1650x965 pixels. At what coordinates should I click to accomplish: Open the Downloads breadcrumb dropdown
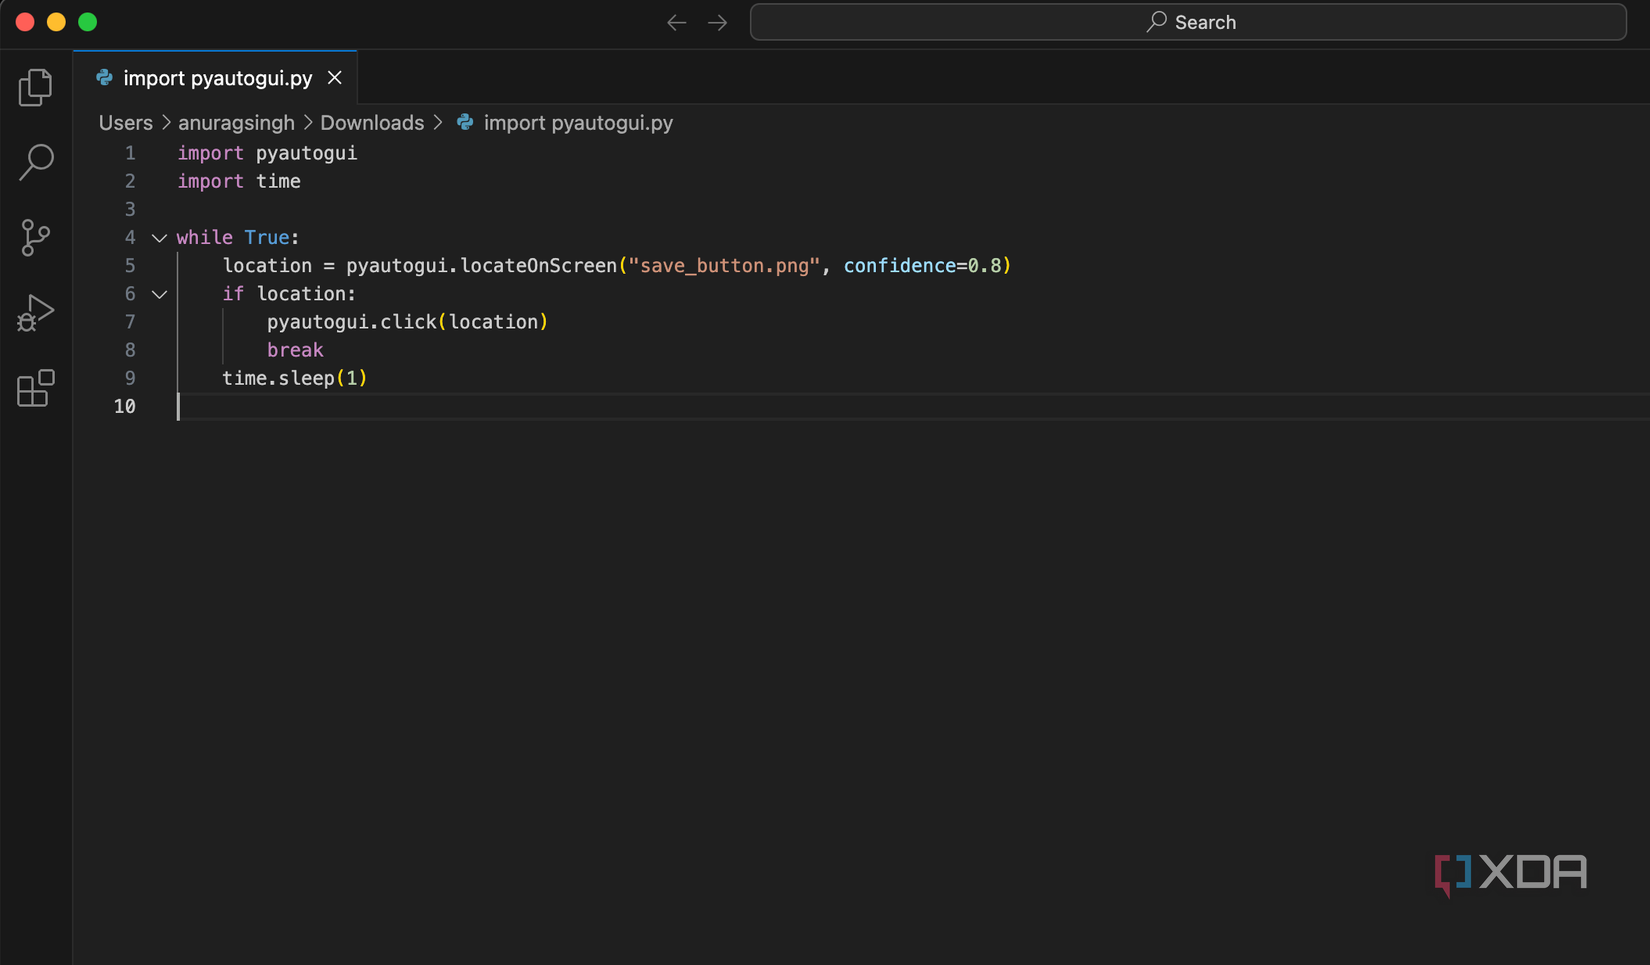tap(372, 122)
